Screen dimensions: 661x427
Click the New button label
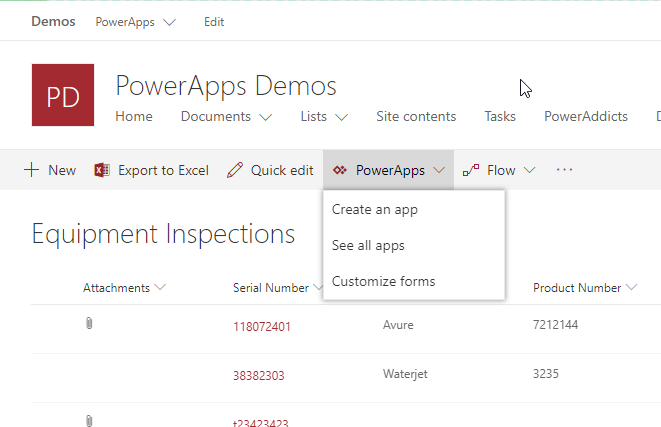[x=62, y=170]
